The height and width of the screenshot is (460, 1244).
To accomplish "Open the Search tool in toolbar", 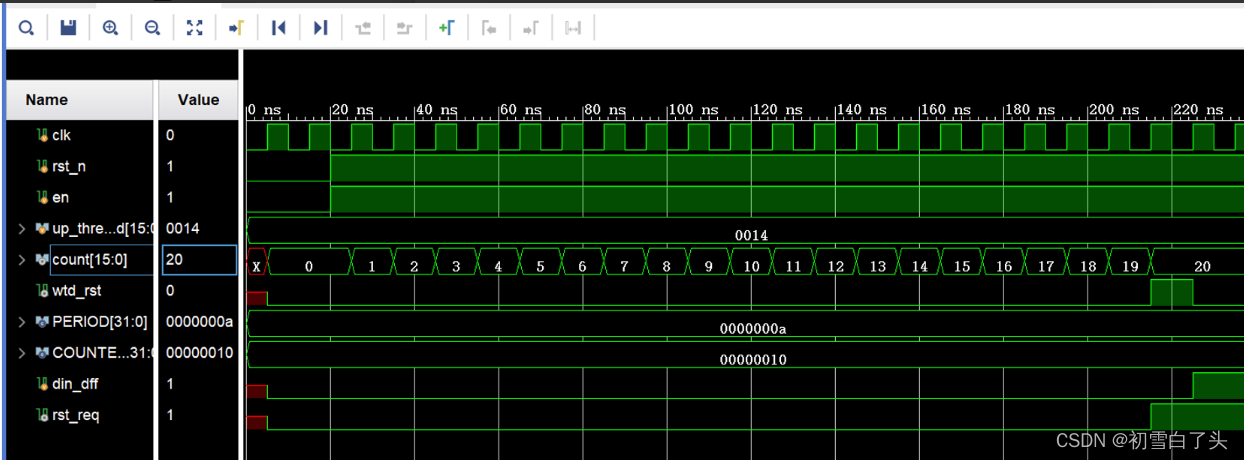I will click(x=26, y=28).
